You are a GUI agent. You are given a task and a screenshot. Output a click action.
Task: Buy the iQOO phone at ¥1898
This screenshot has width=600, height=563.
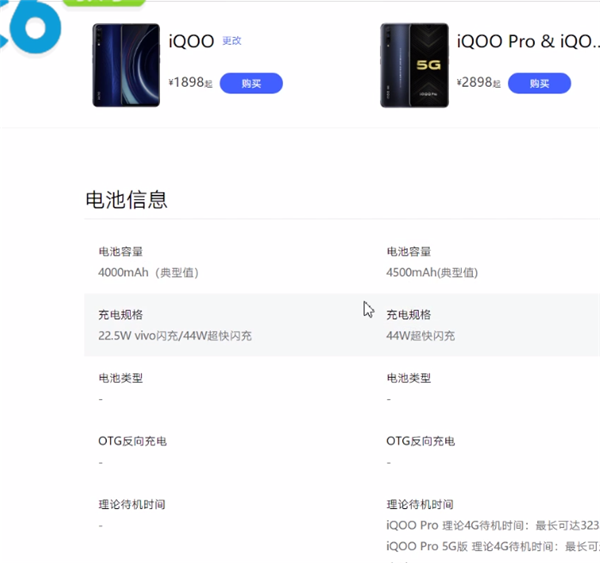[251, 83]
